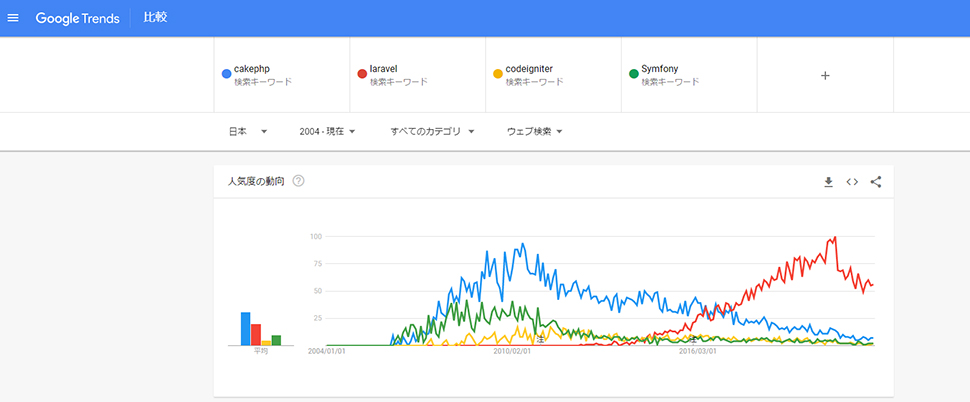Image resolution: width=970 pixels, height=402 pixels.
Task: Click the note marker on the chart near 2010
Action: click(541, 339)
